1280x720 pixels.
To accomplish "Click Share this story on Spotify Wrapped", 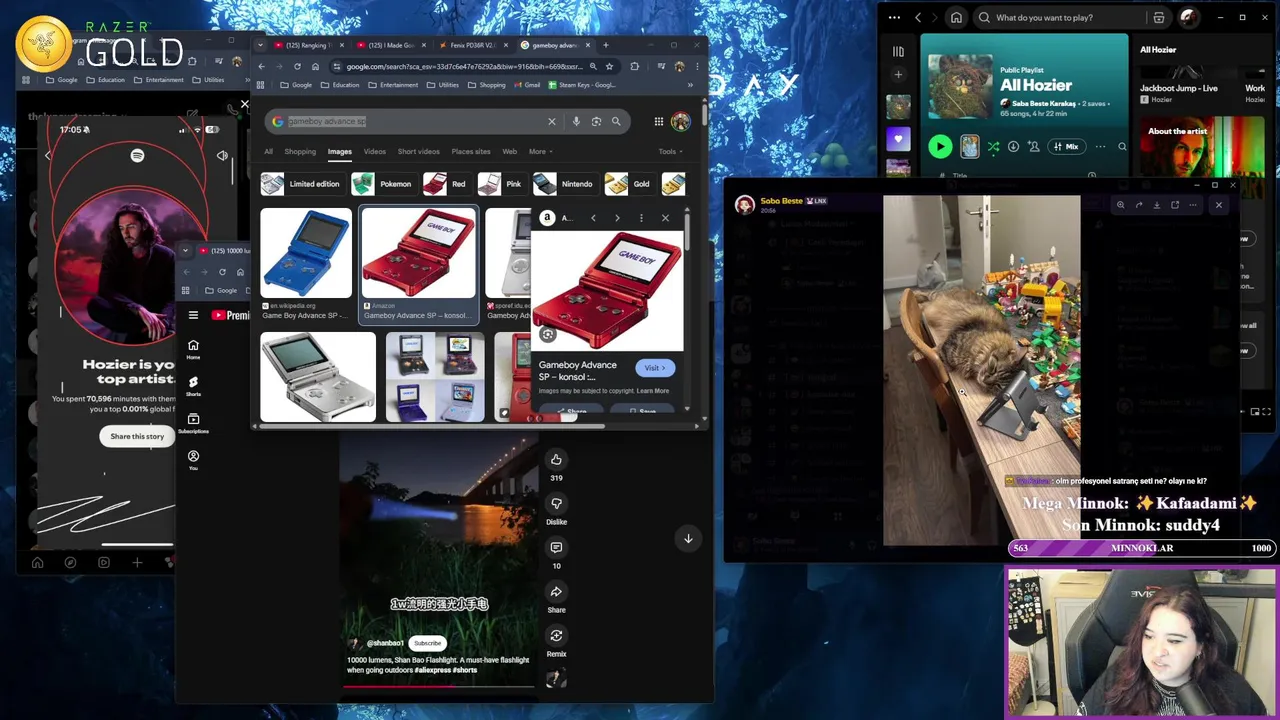I will 137,436.
